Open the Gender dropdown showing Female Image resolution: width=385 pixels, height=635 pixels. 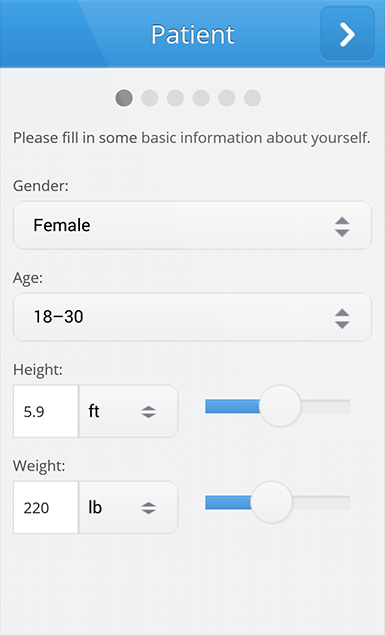click(192, 225)
